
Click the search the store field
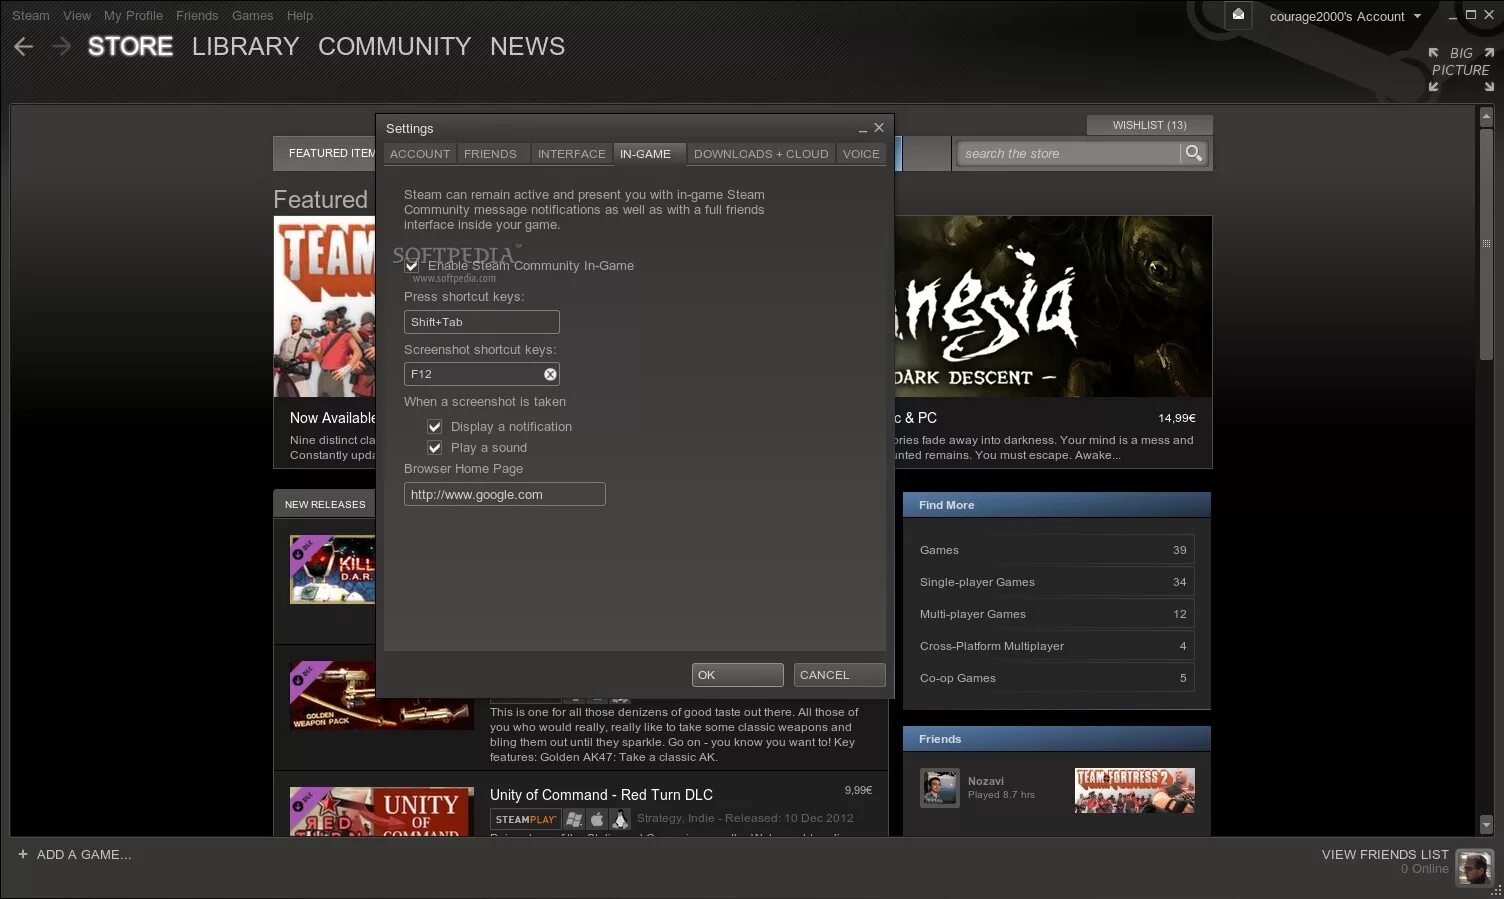(1068, 153)
